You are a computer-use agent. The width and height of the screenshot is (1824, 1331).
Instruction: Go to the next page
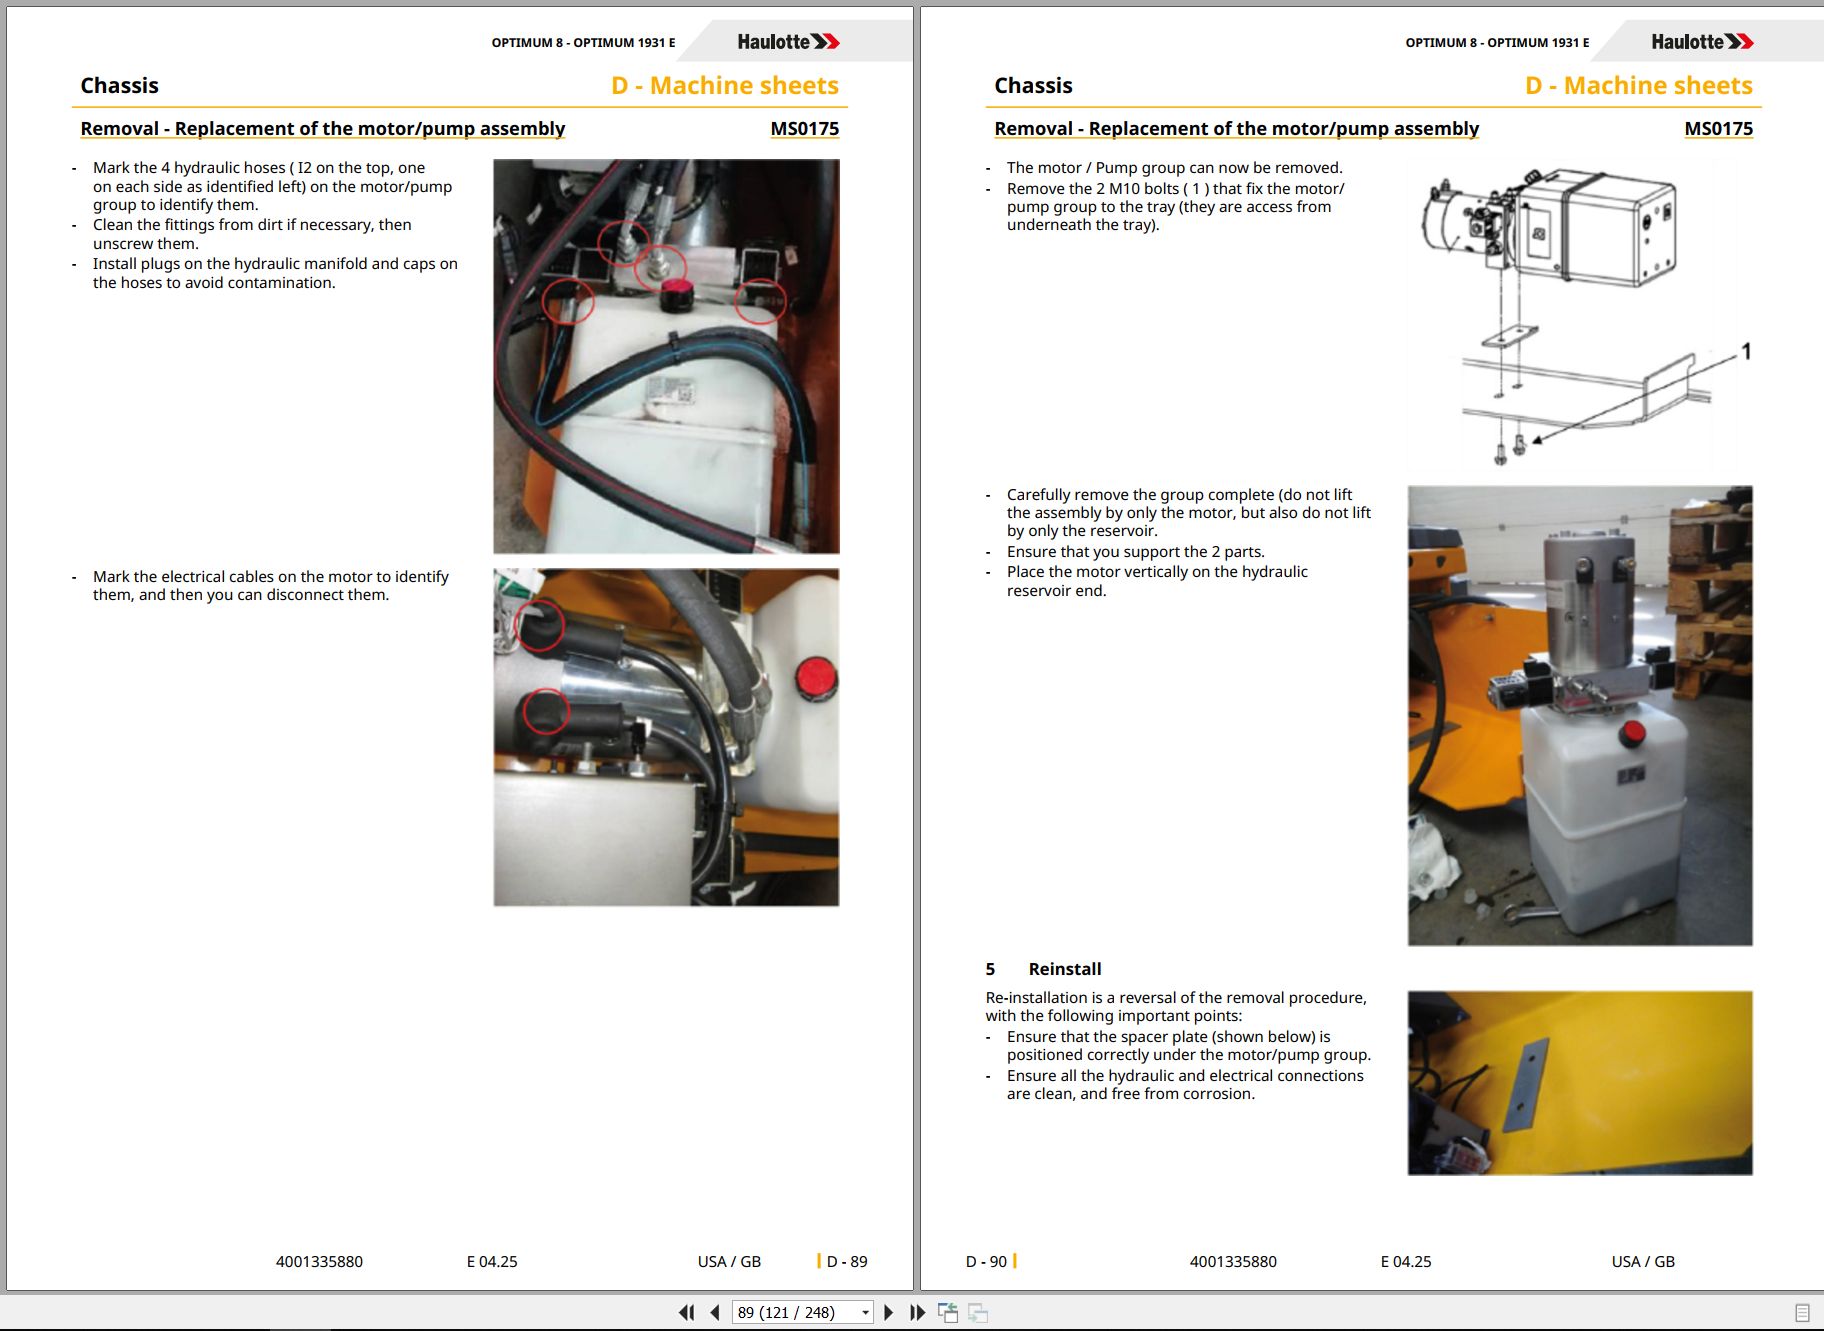point(888,1312)
